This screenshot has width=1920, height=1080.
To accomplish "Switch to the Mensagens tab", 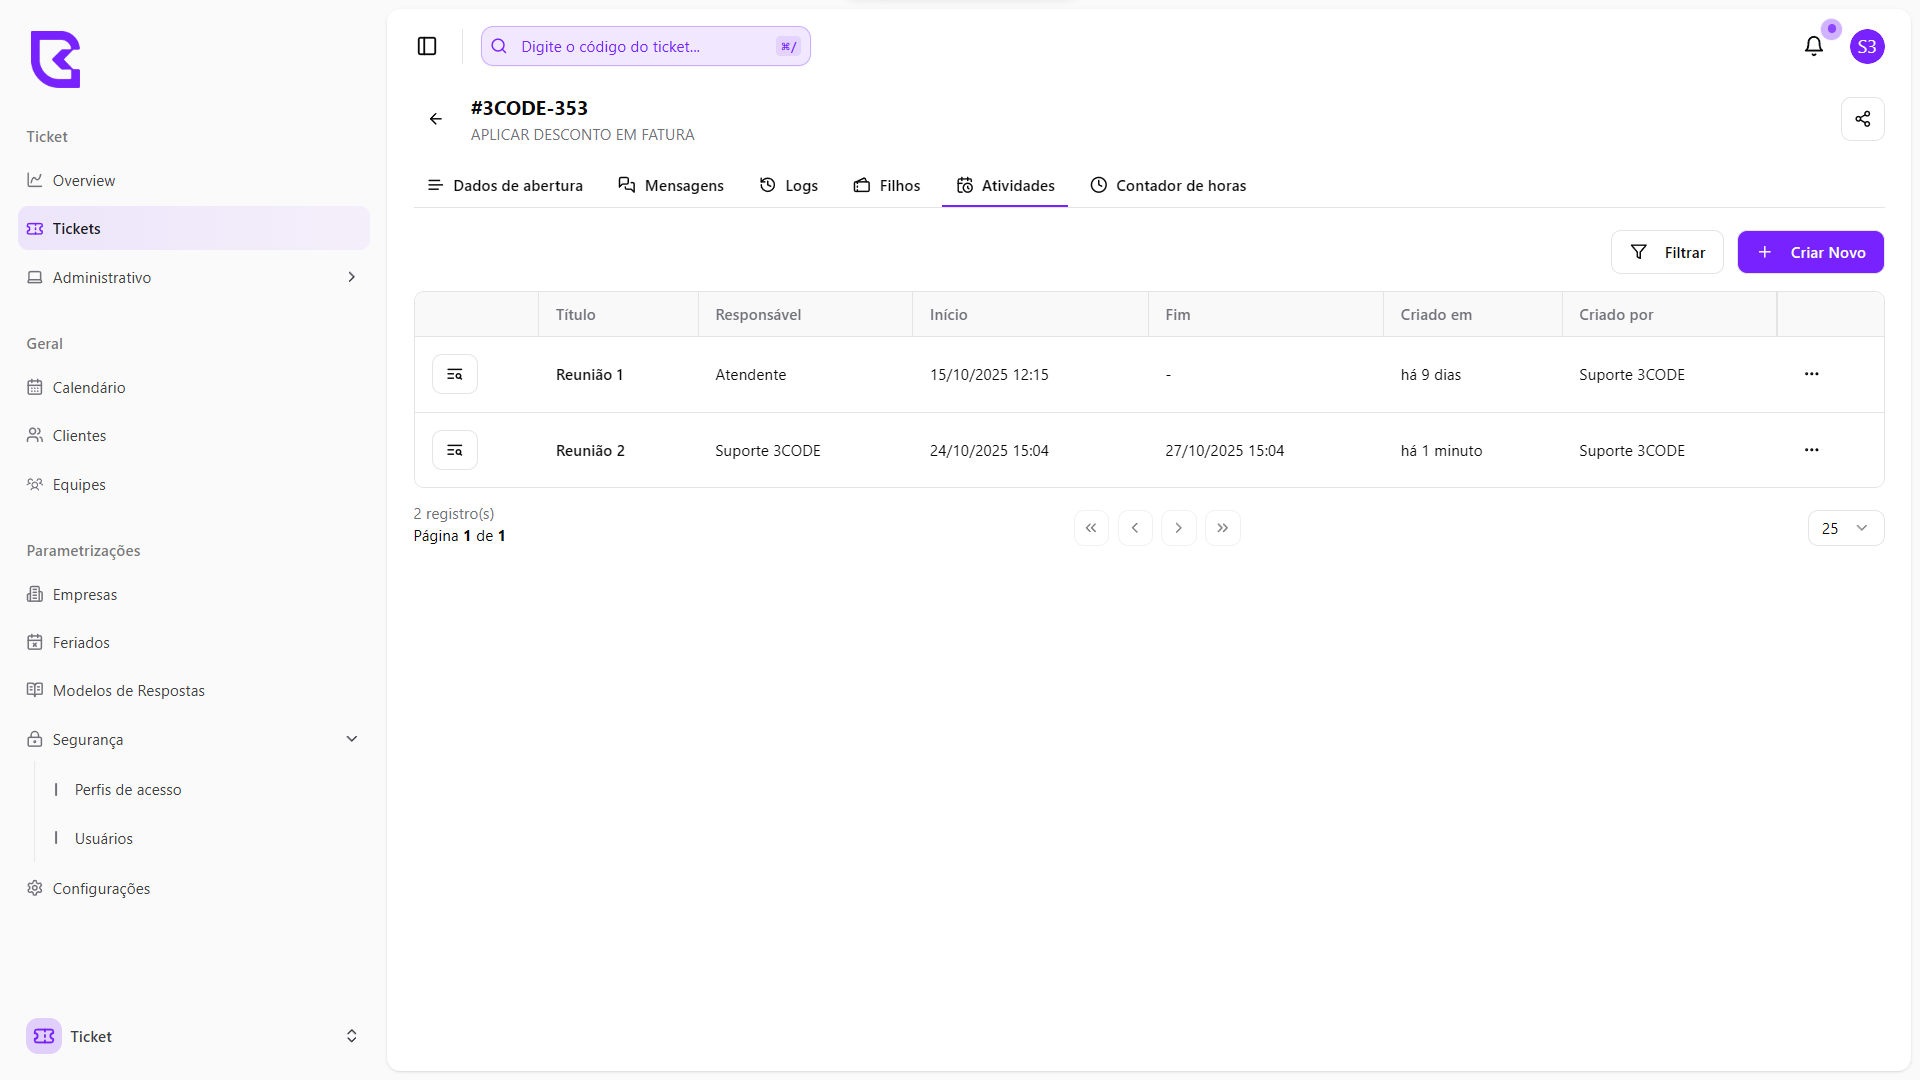I will [671, 186].
